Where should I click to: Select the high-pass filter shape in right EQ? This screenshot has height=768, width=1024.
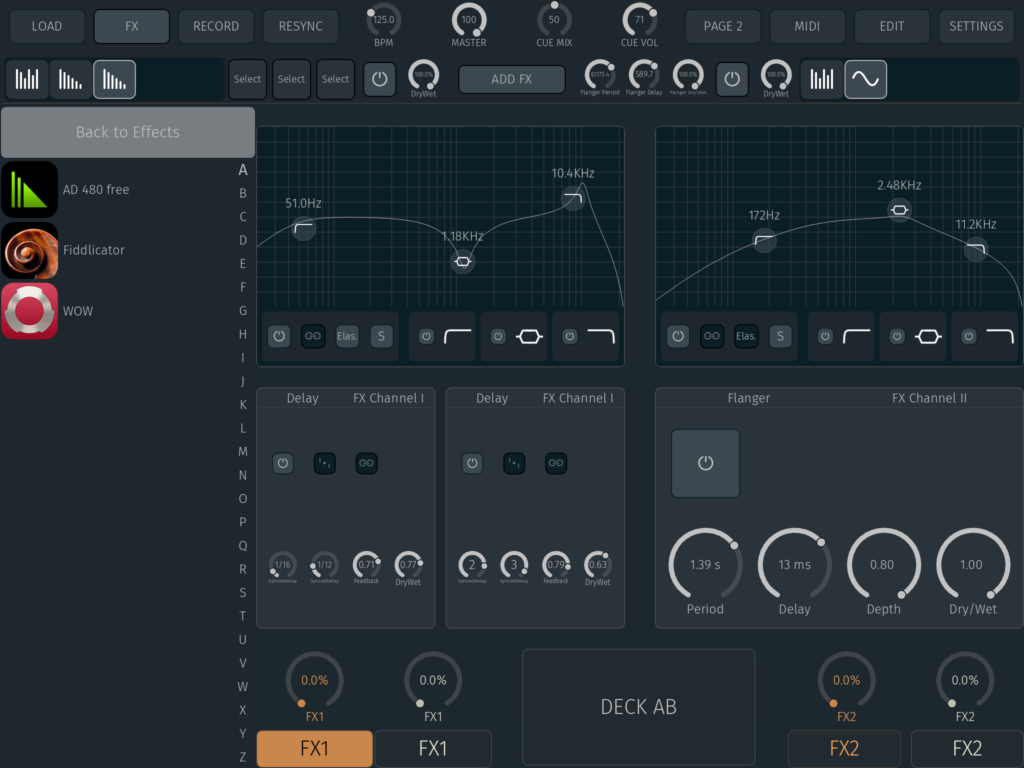[x=857, y=337]
